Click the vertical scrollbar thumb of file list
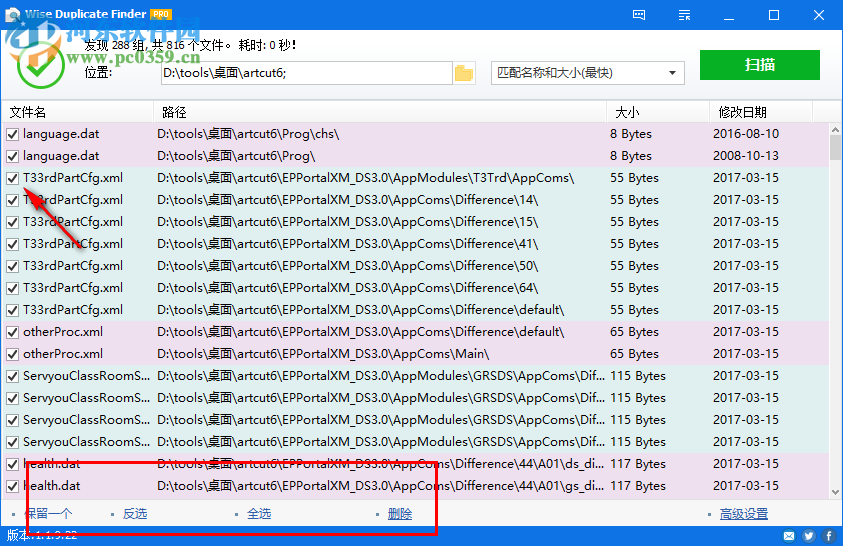 pyautogui.click(x=835, y=147)
